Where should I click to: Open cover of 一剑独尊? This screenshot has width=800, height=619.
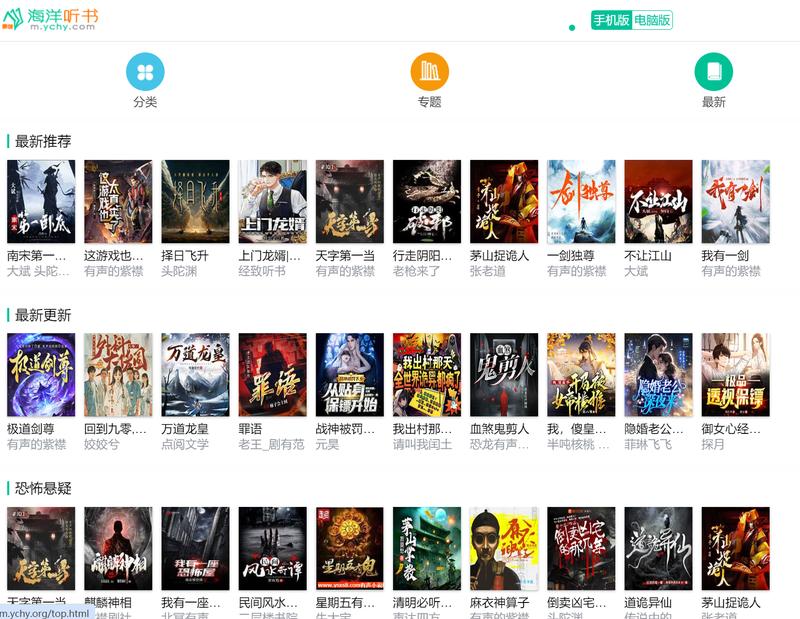(x=581, y=202)
